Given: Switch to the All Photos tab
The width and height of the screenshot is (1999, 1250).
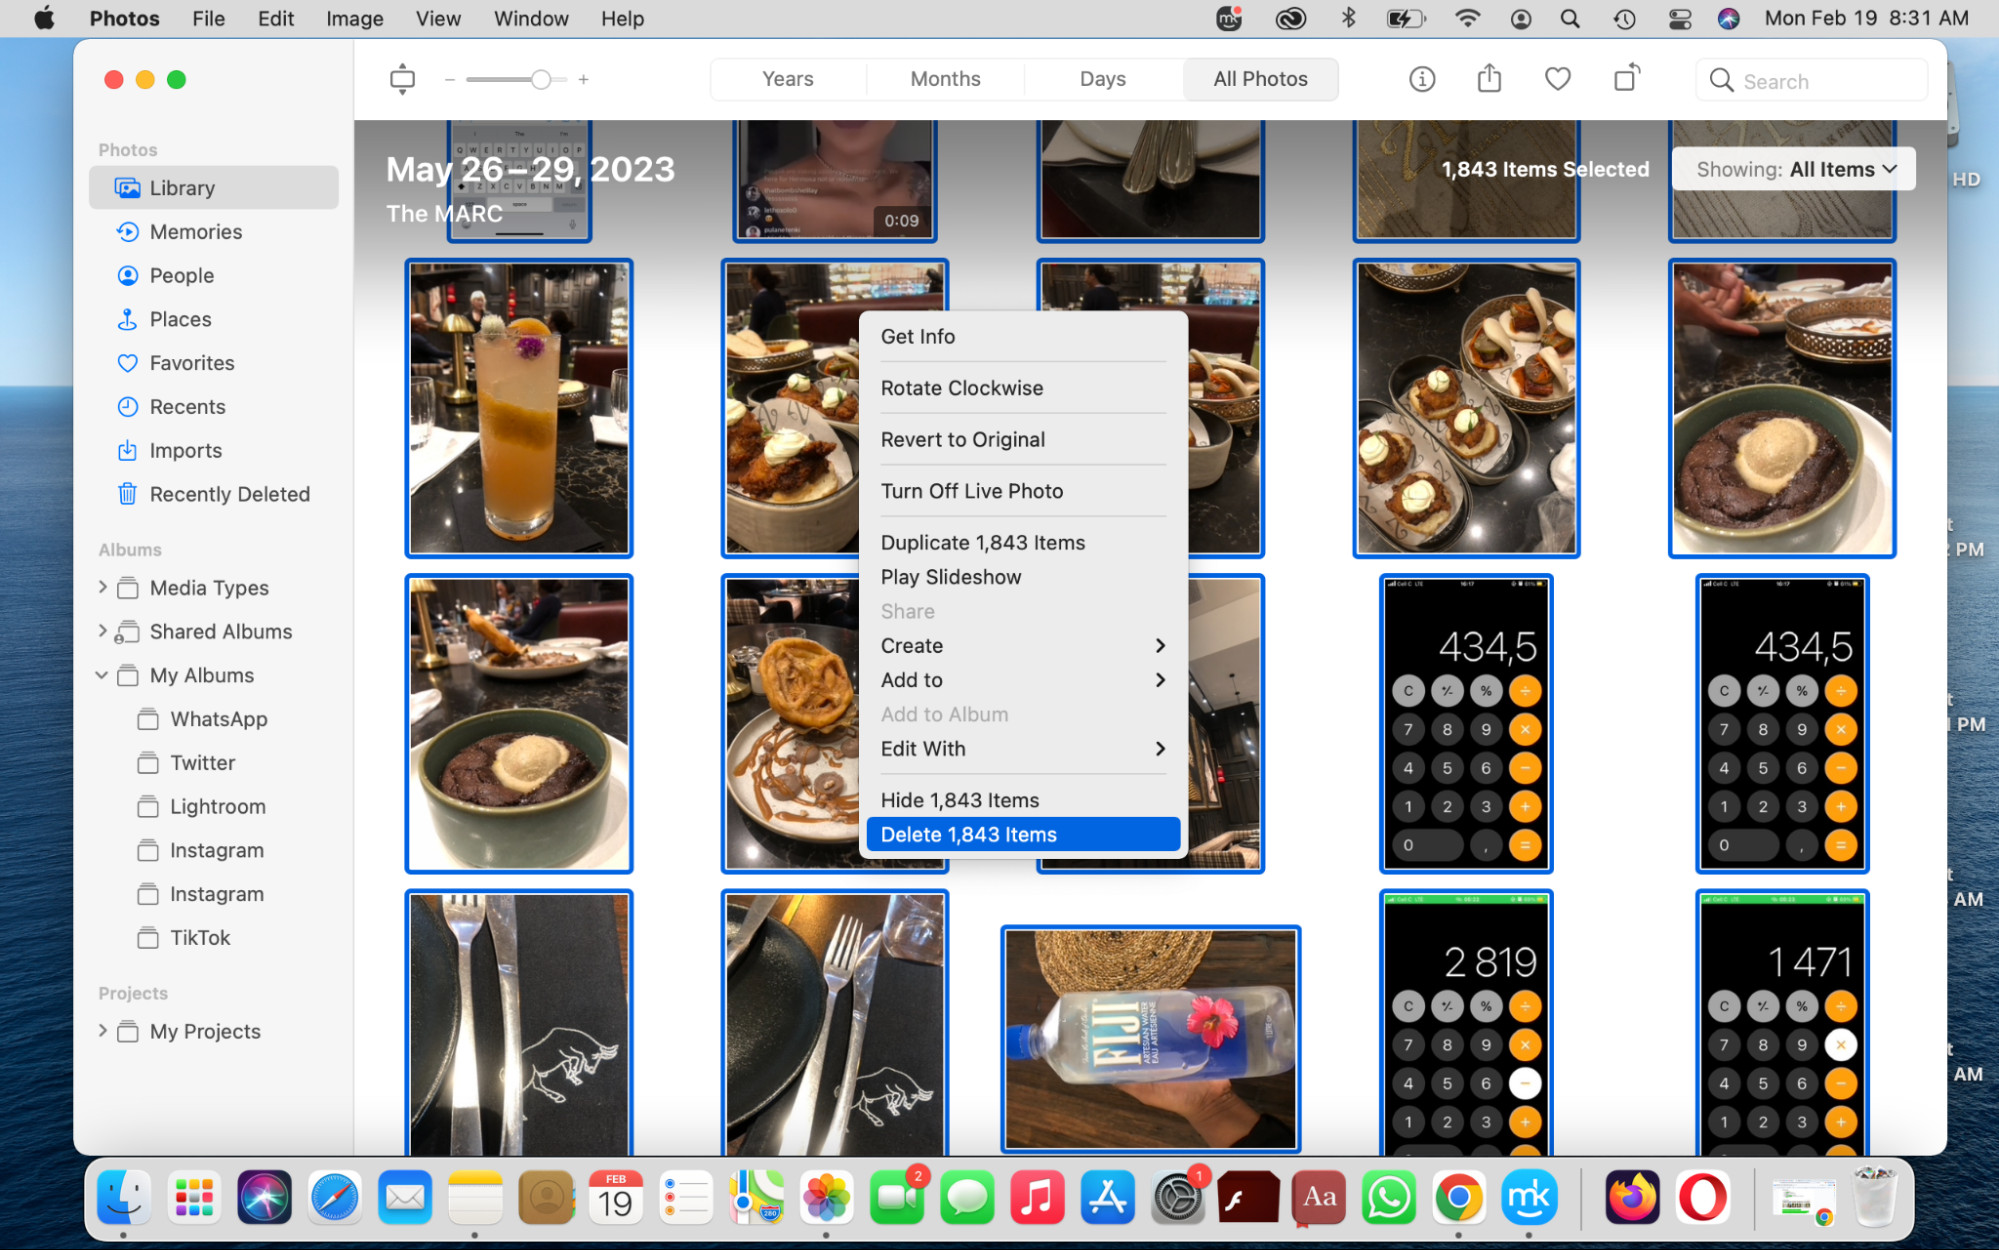Looking at the screenshot, I should [x=1260, y=79].
